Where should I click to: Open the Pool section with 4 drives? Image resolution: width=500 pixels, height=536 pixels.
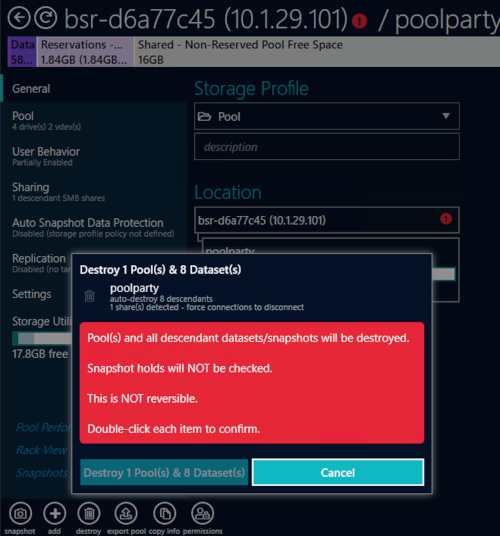coord(94,121)
